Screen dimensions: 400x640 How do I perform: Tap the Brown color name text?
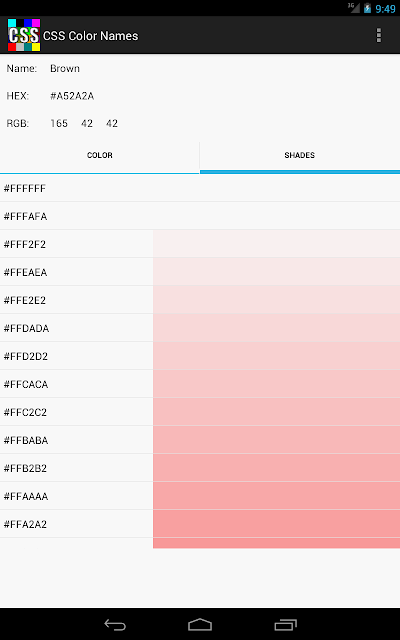(x=65, y=68)
